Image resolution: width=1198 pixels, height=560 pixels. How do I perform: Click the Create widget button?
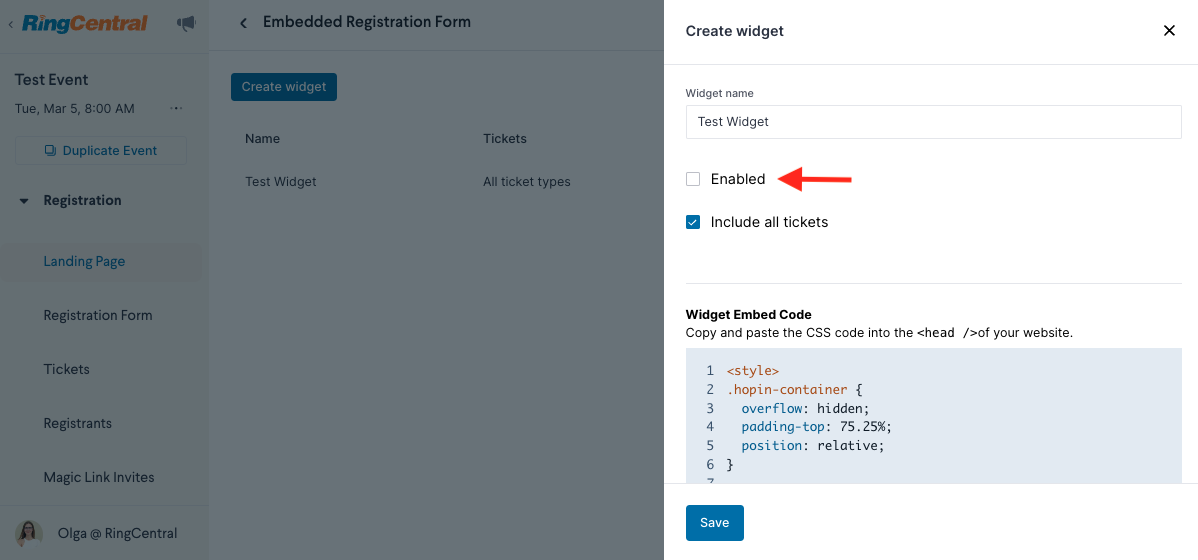coord(283,87)
